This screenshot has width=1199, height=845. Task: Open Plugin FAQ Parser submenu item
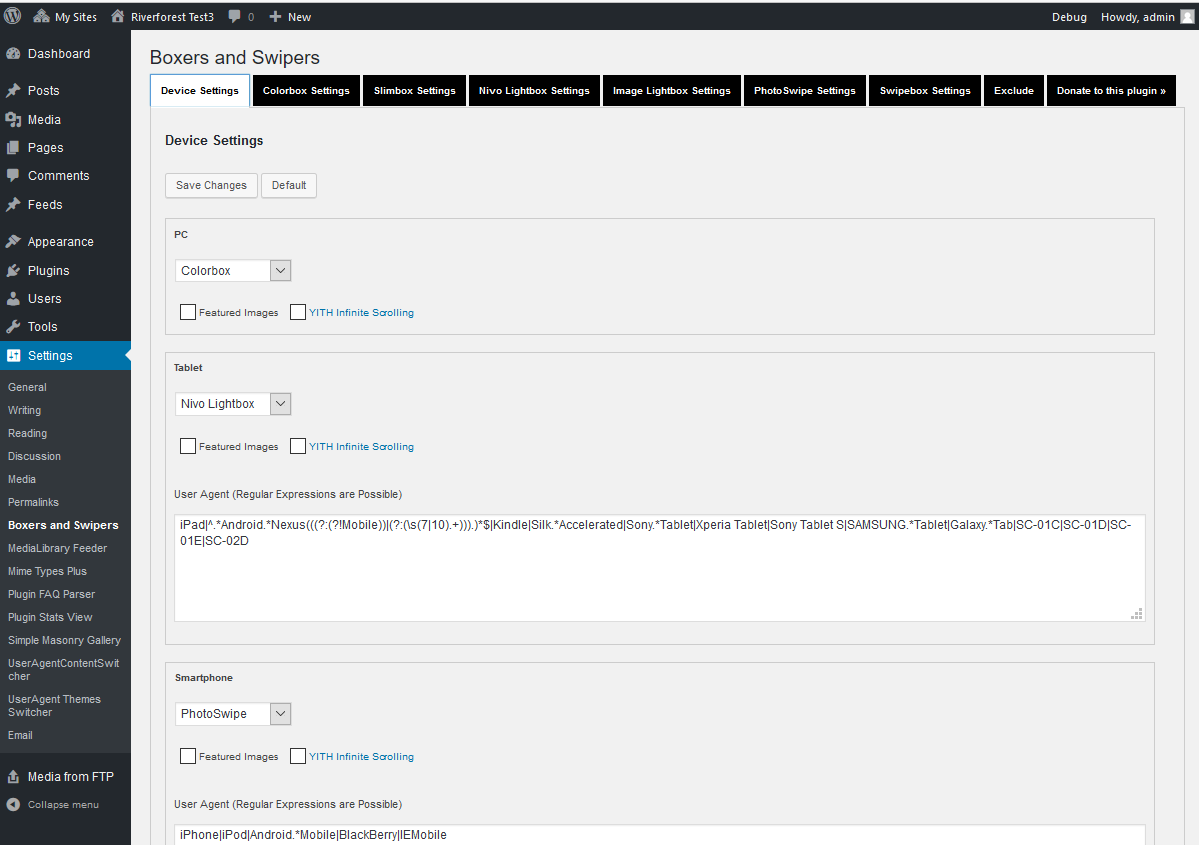(x=51, y=594)
